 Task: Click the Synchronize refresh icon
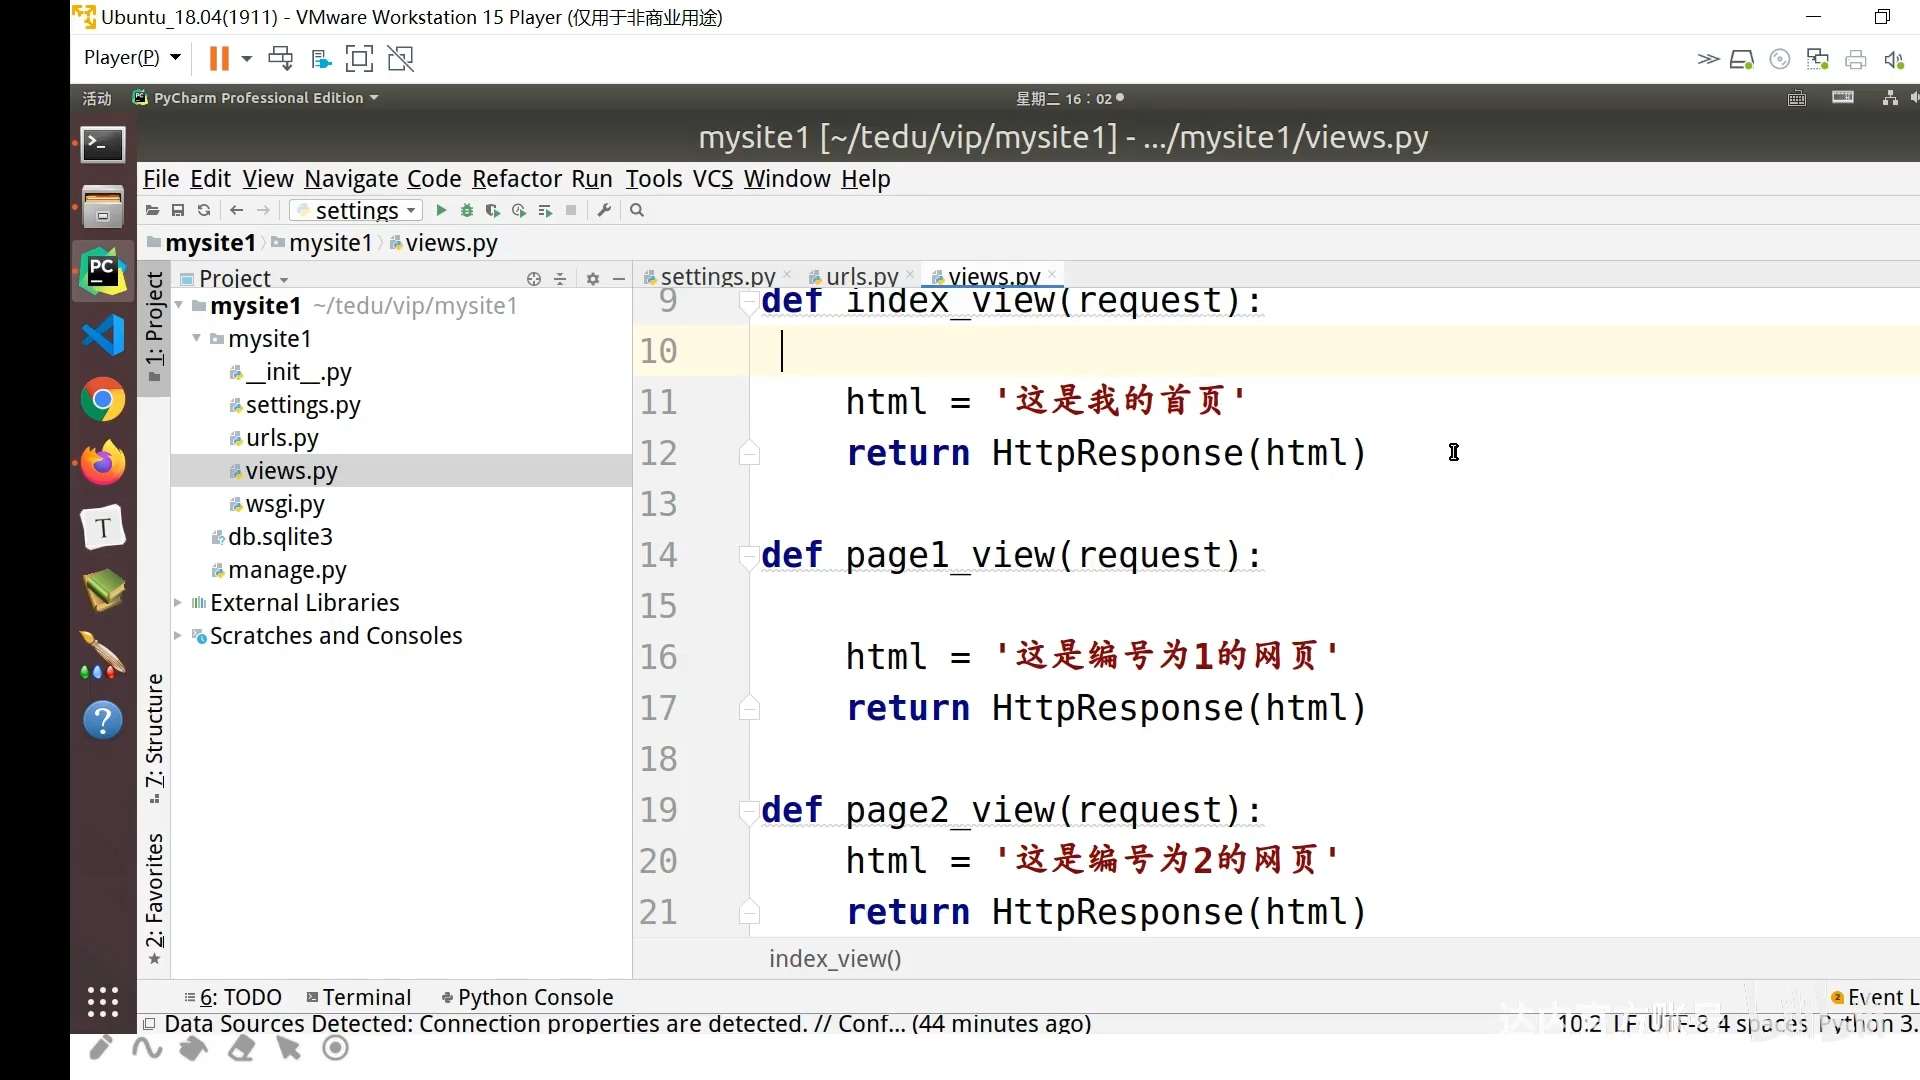tap(204, 210)
